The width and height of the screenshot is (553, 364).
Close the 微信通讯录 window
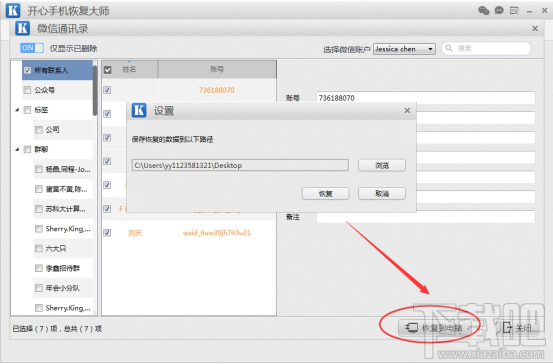click(535, 29)
